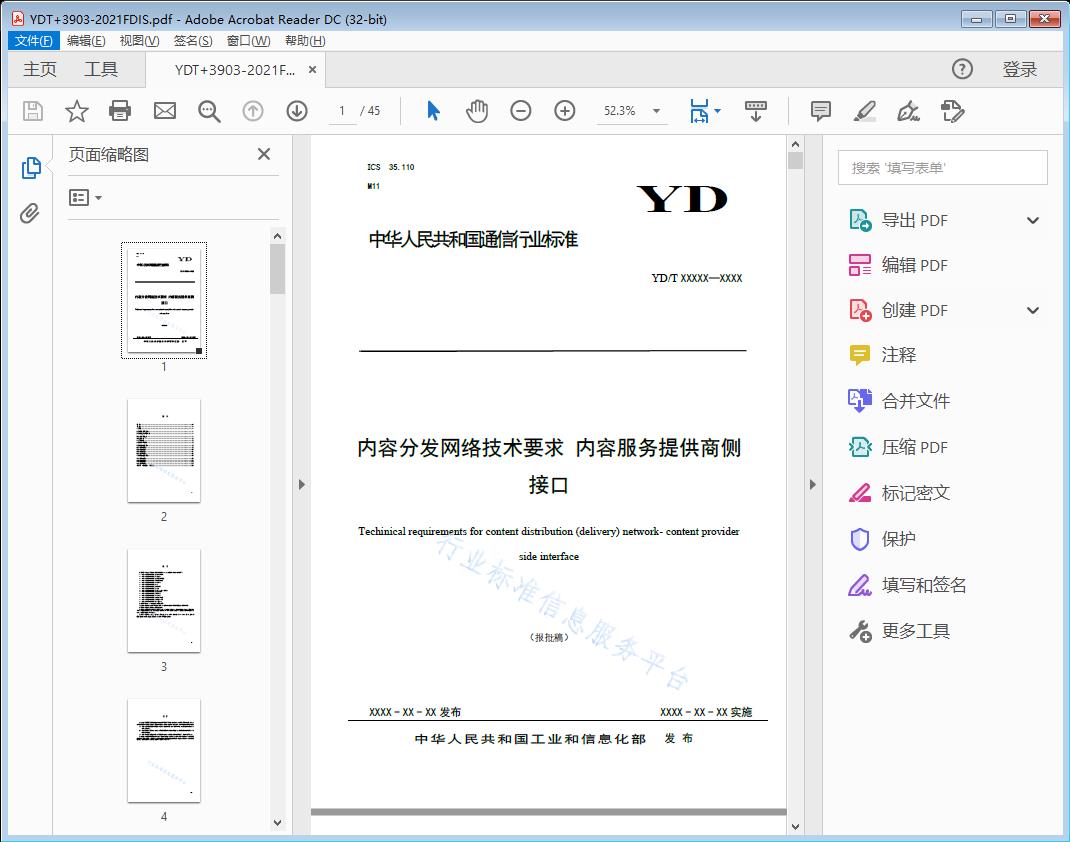Image resolution: width=1070 pixels, height=842 pixels.
Task: Add a sticky note comment
Action: coord(820,111)
